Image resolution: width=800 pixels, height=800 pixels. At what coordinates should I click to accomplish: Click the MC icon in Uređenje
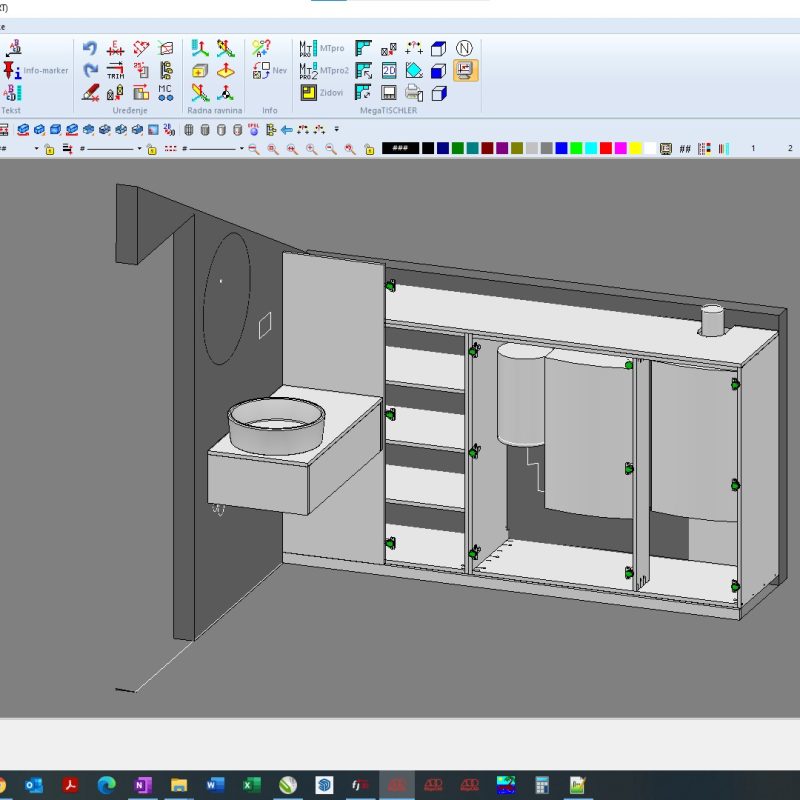[166, 92]
